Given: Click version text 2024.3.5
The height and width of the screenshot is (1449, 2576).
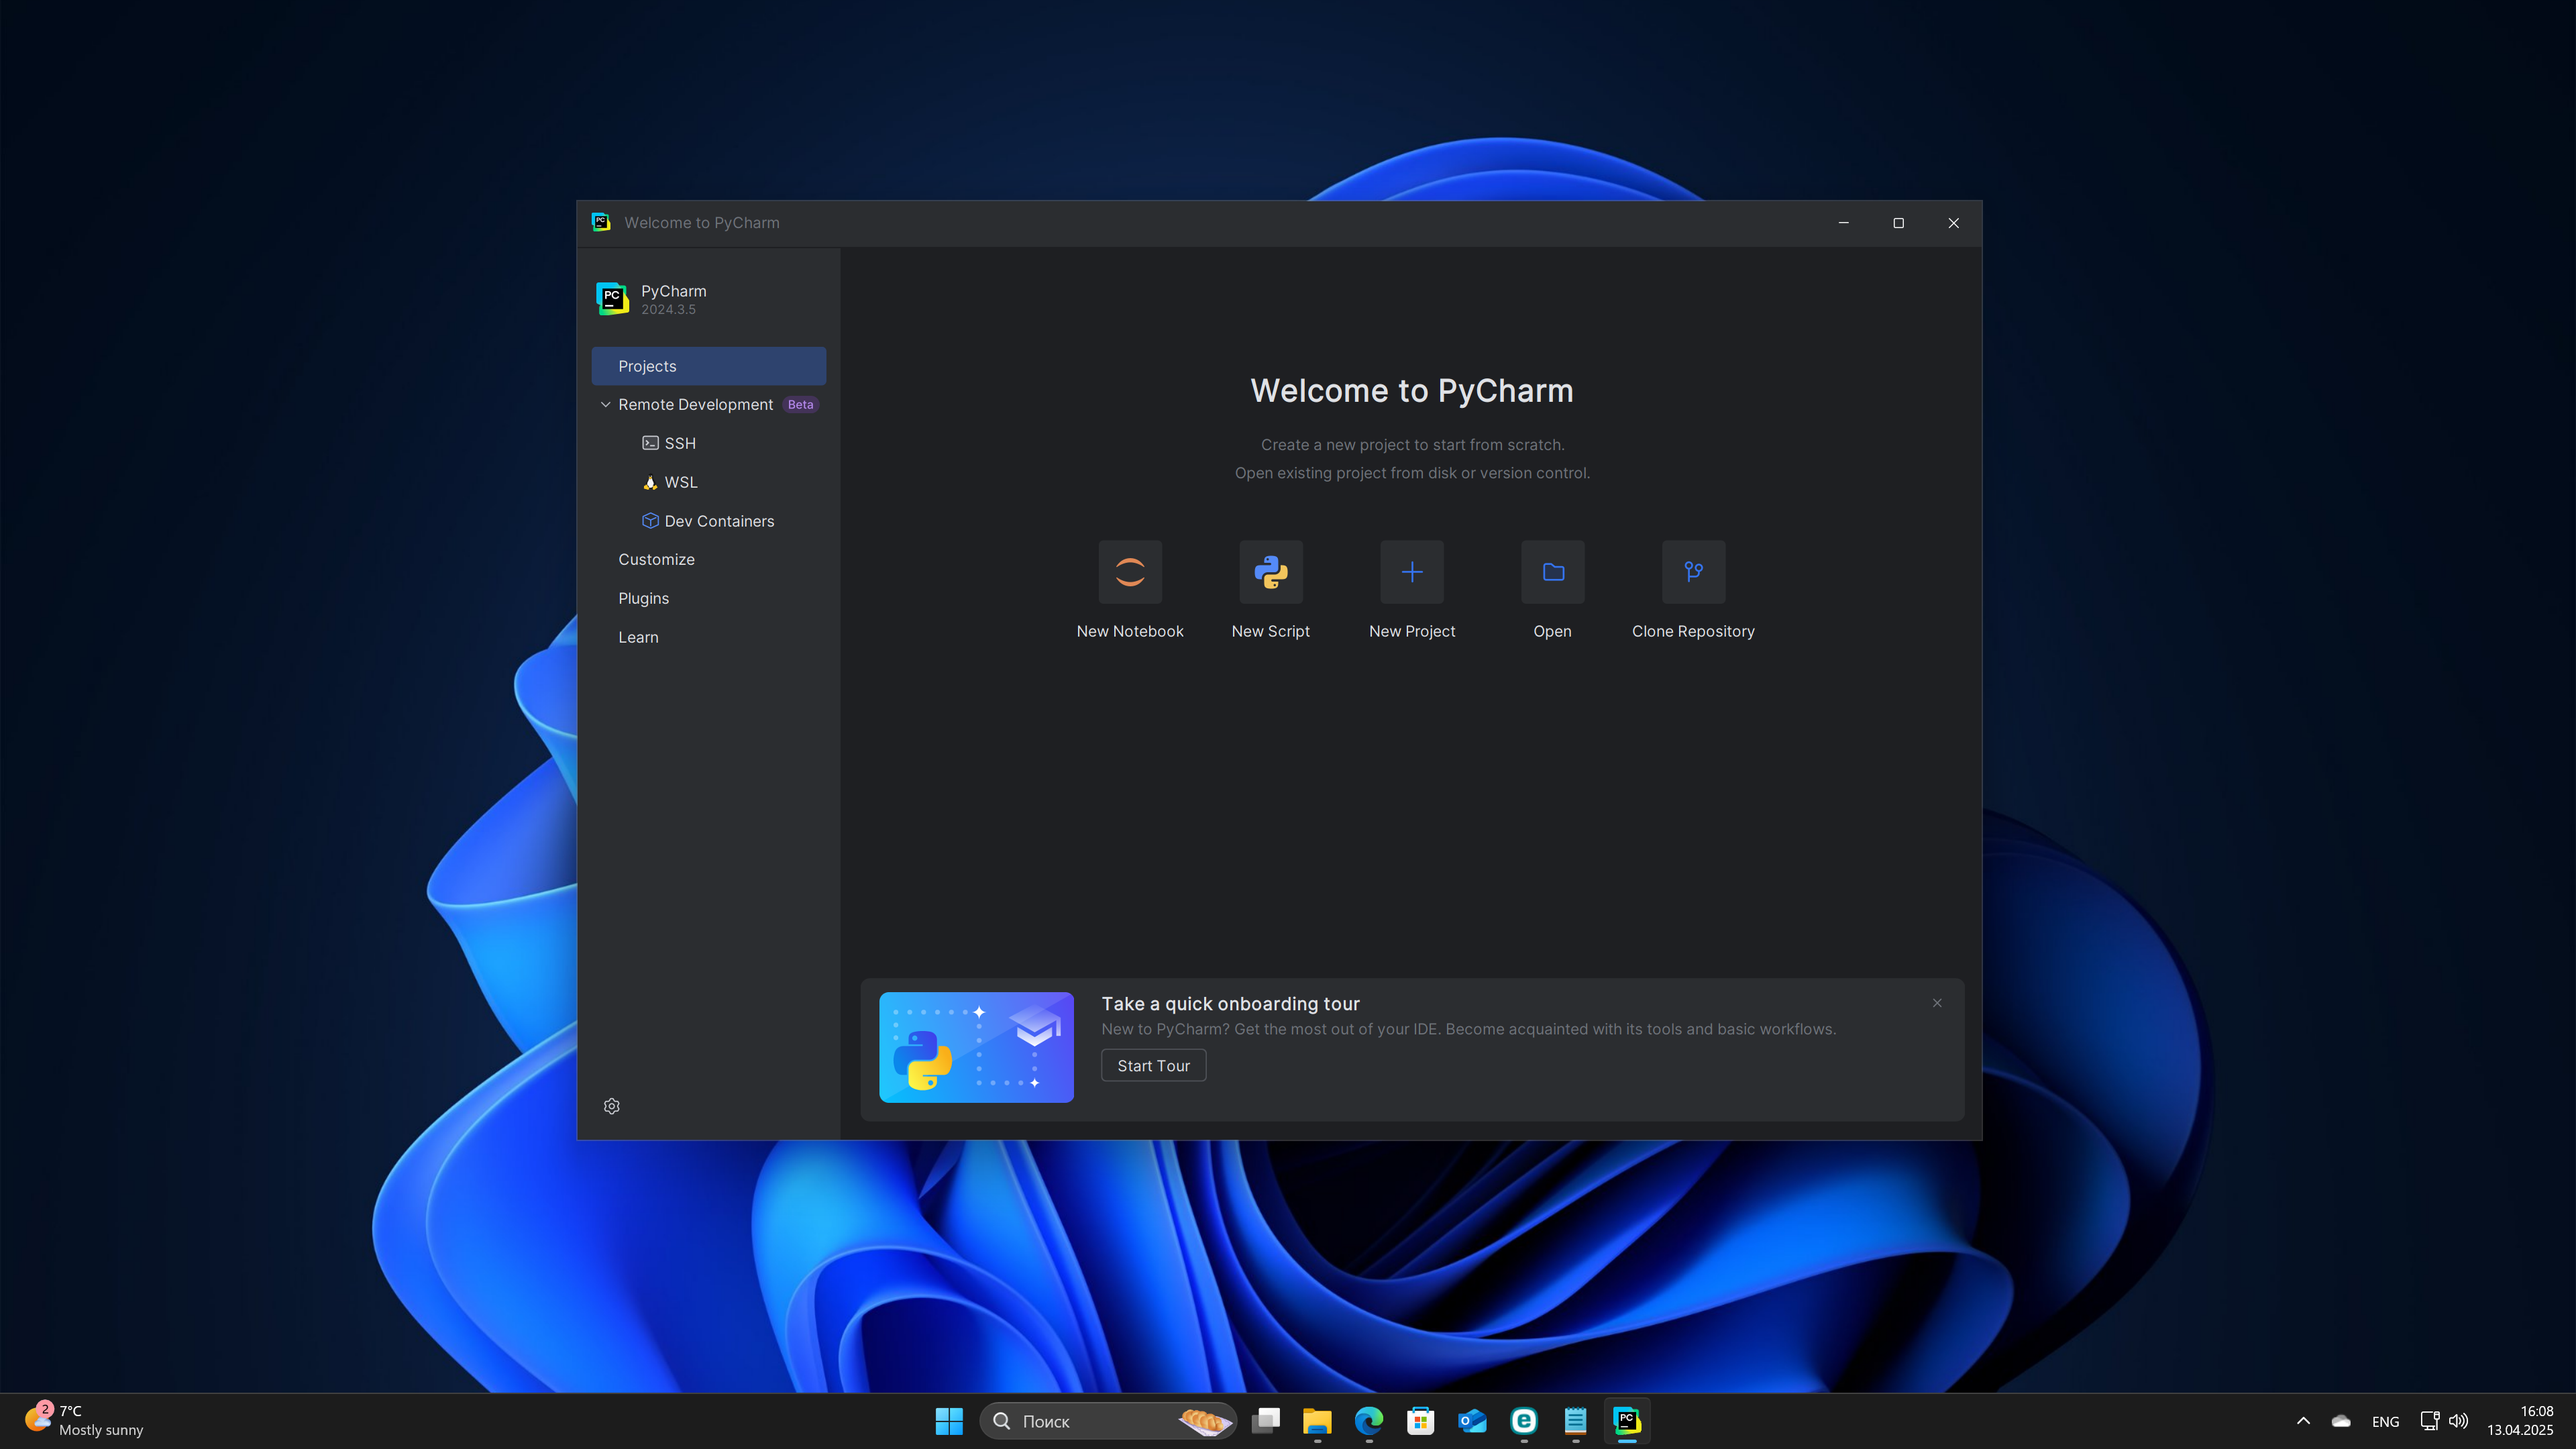Looking at the screenshot, I should 668,310.
